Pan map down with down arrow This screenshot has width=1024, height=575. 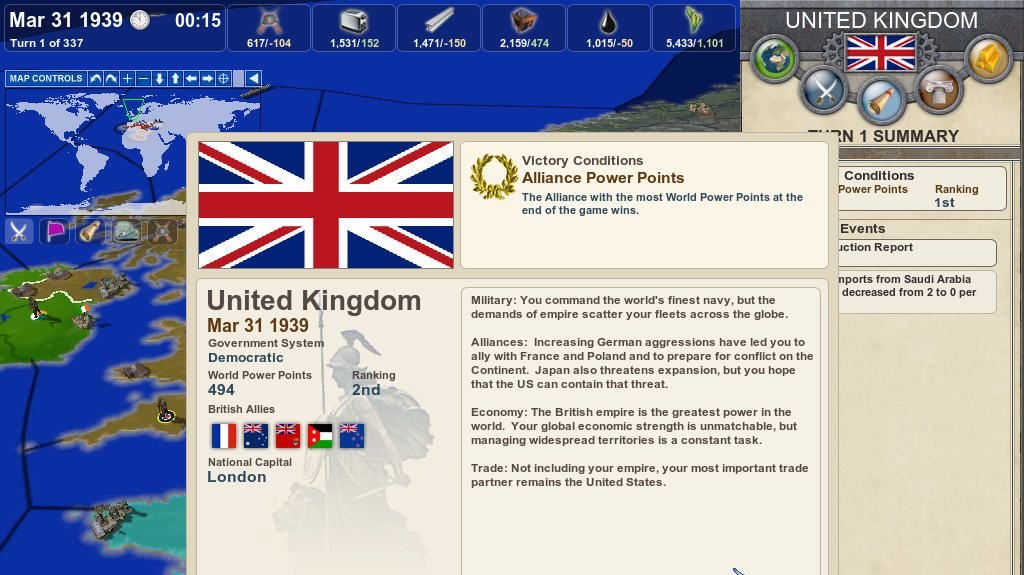click(159, 78)
